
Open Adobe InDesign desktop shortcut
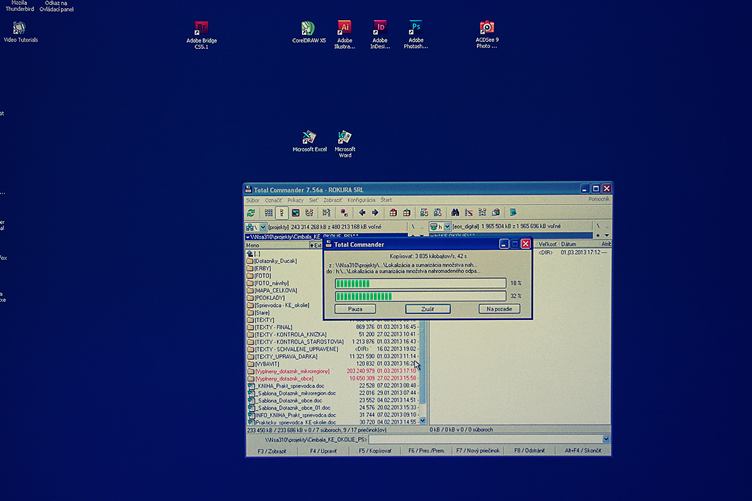pos(380,28)
